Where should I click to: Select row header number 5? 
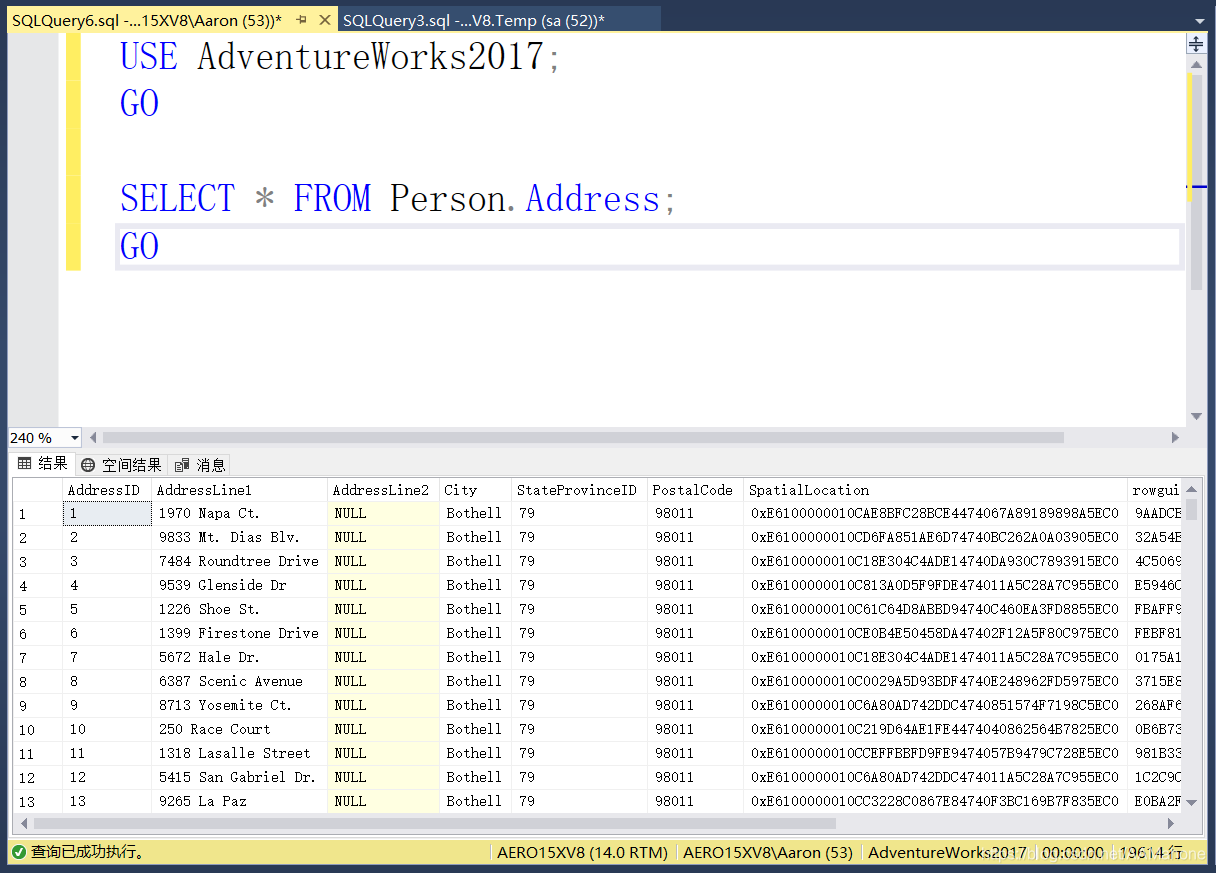[x=37, y=610]
